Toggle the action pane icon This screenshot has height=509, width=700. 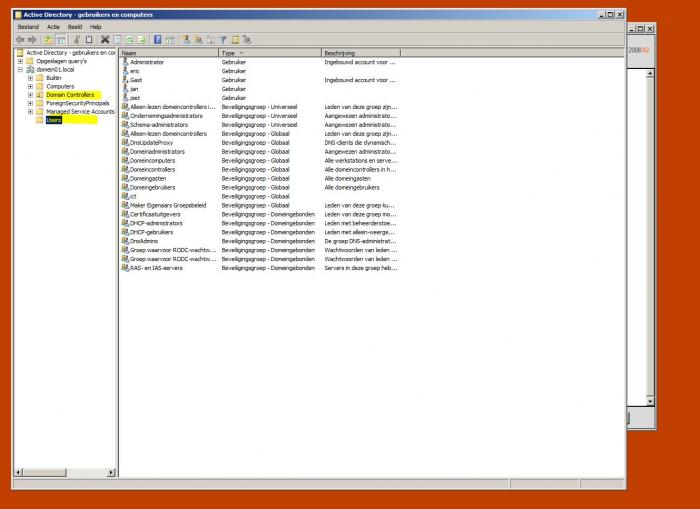[x=170, y=40]
